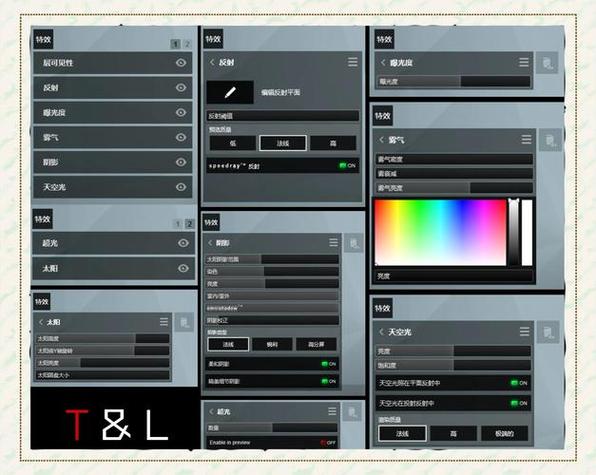This screenshot has width=596, height=475.
Task: Open the 雾气 entry in the effects list
Action: [113, 137]
